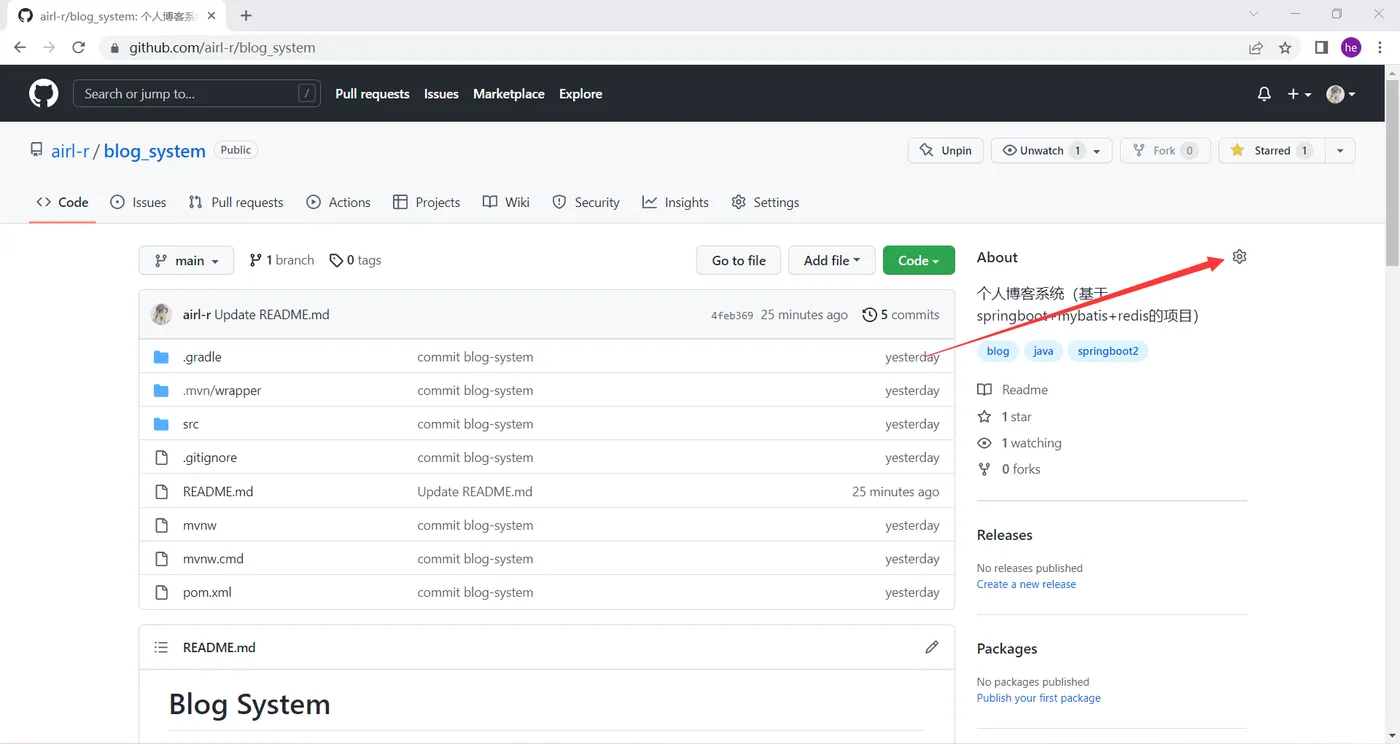This screenshot has width=1400, height=744.
Task: Click the airl-r owner link
Action: pyautogui.click(x=70, y=151)
